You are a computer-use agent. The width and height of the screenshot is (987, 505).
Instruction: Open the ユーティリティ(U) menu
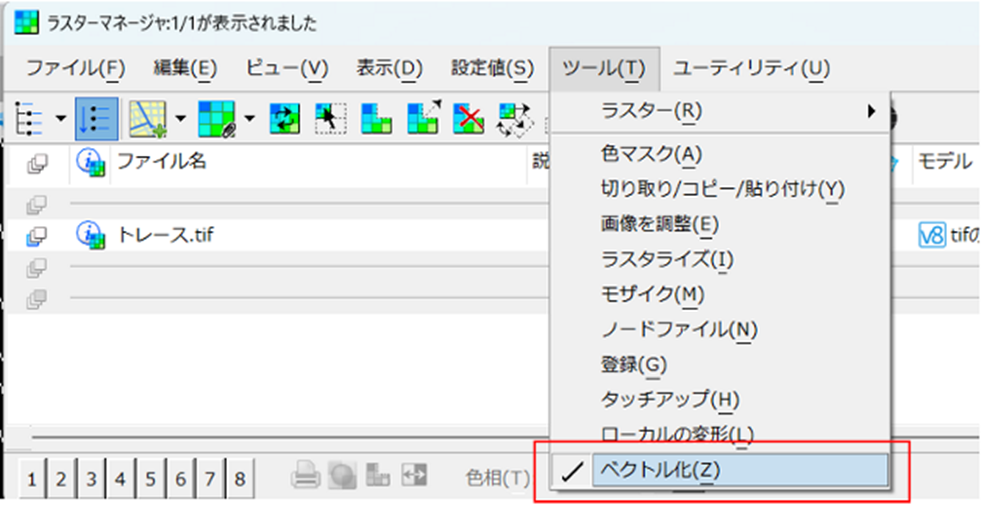click(750, 68)
